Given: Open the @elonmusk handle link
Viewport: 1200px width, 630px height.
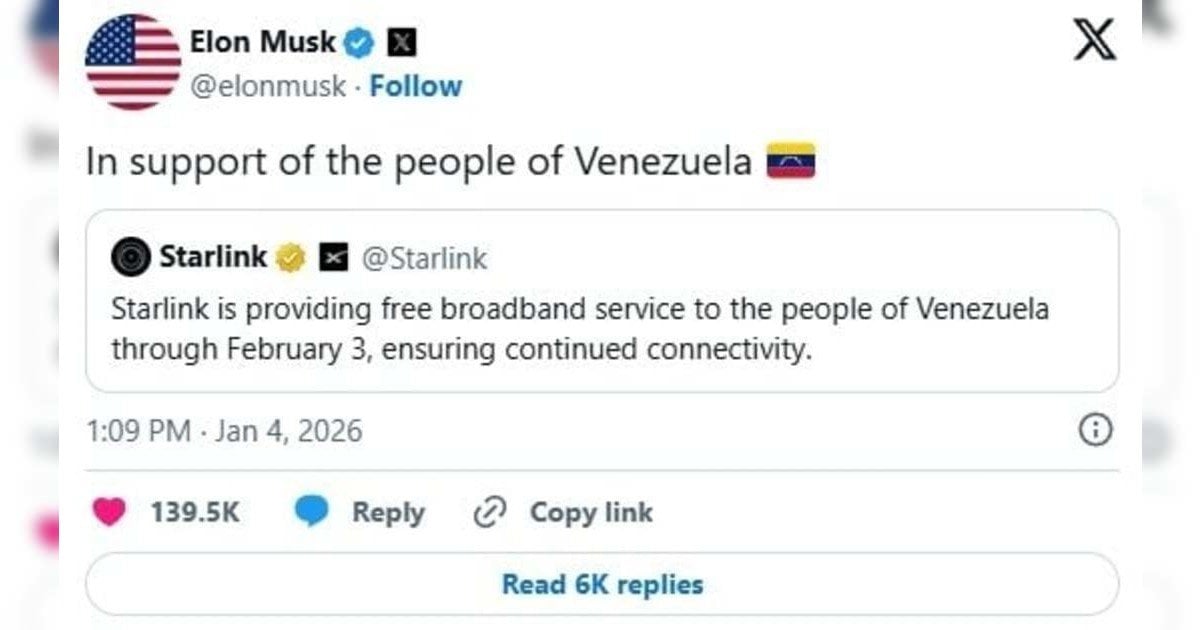Looking at the screenshot, I should [268, 86].
